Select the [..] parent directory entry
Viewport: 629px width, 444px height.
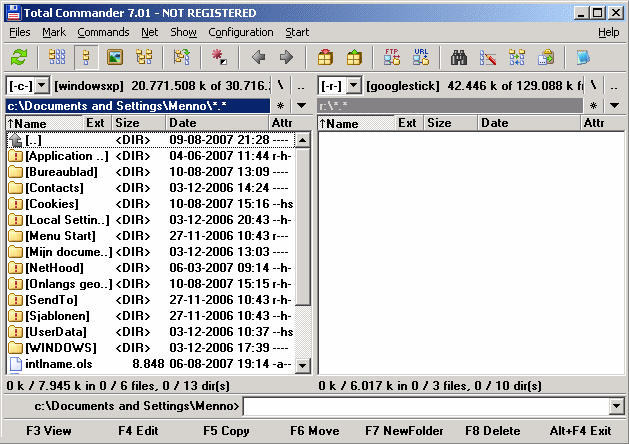coord(151,140)
